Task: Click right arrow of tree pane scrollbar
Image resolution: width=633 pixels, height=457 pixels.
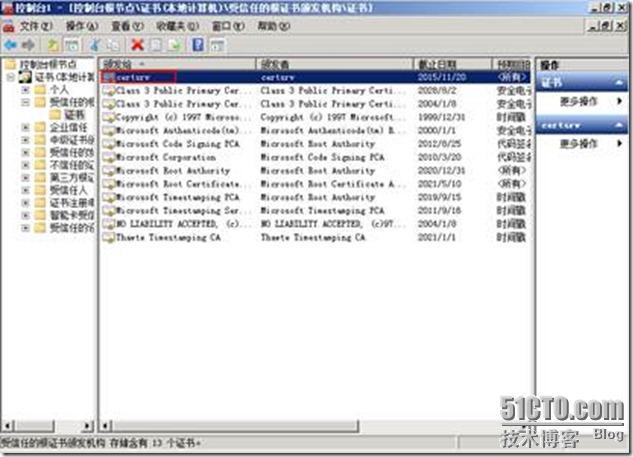Action: 87,425
